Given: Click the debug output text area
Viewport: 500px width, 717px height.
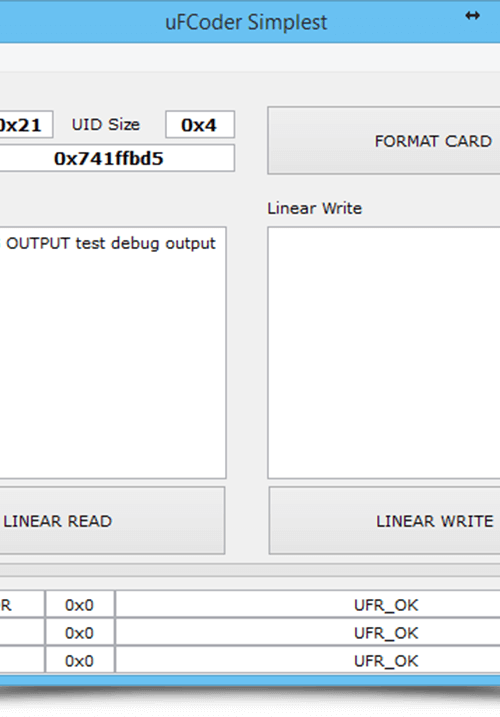Looking at the screenshot, I should (x=113, y=353).
